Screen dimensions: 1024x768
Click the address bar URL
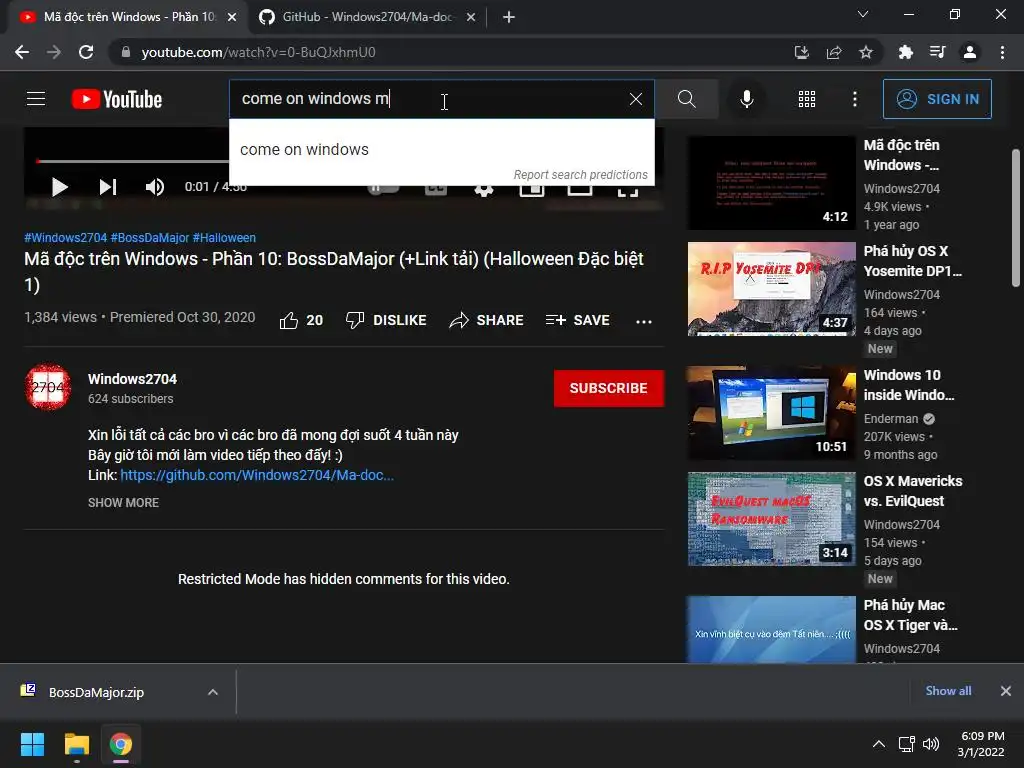point(258,52)
